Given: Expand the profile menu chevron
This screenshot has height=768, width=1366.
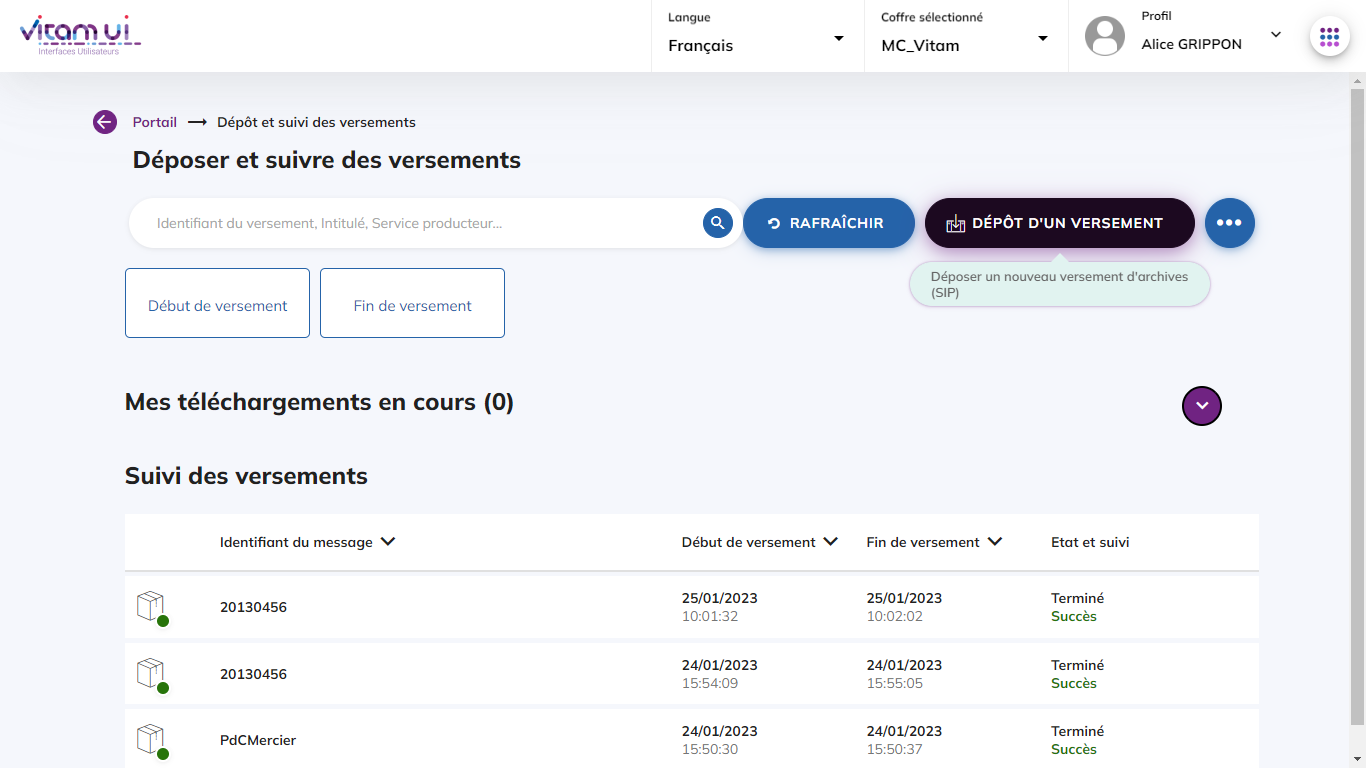Looking at the screenshot, I should (1276, 35).
